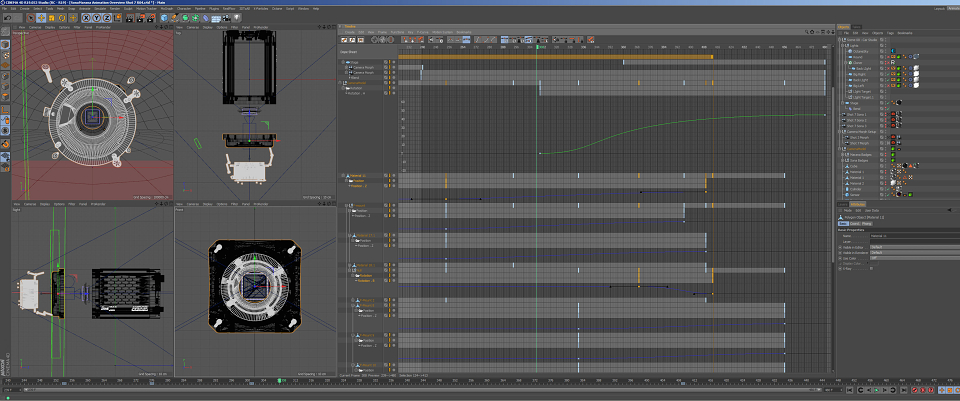960x401 pixels.
Task: Collapse the Camera Morph Group tree
Action: coord(840,132)
